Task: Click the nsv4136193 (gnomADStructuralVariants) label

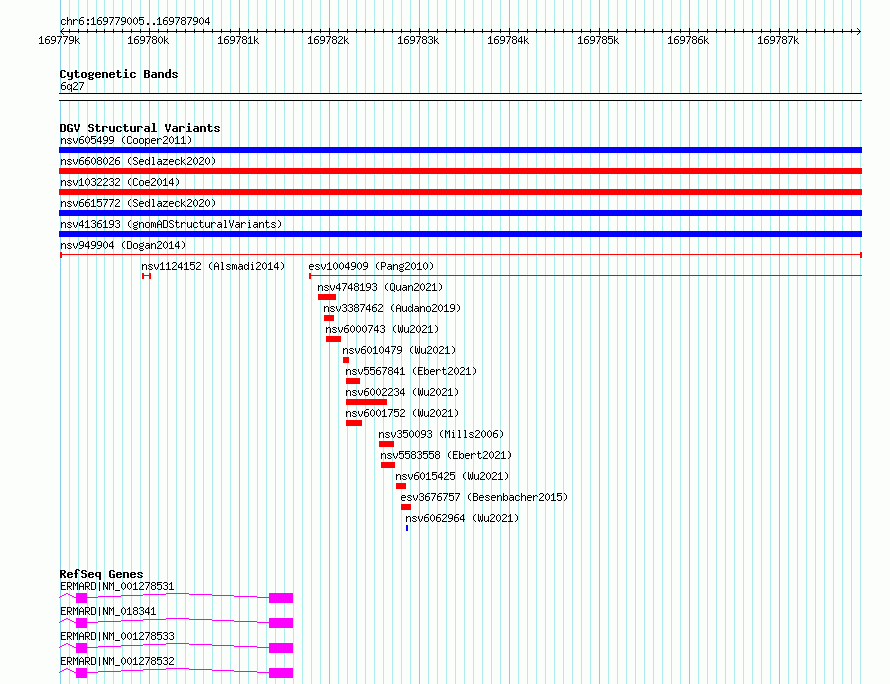Action: 171,224
